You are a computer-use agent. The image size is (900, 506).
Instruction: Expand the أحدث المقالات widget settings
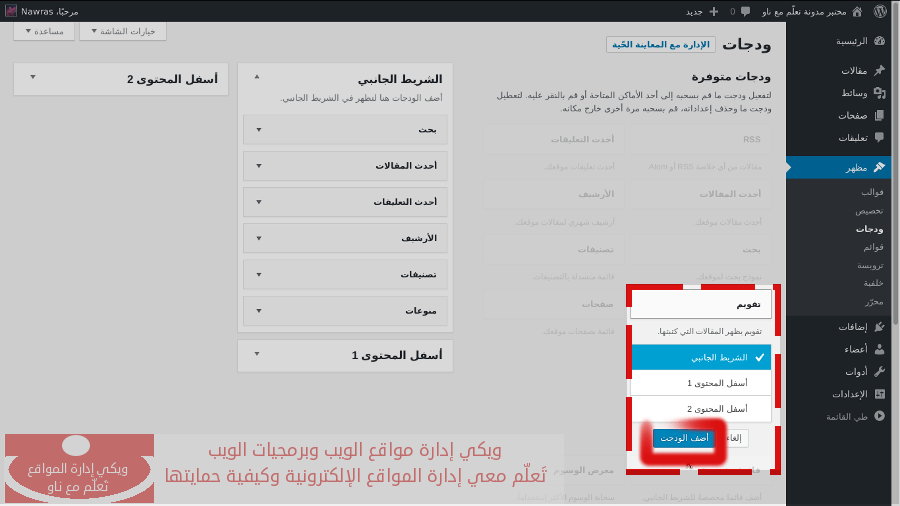tap(259, 166)
